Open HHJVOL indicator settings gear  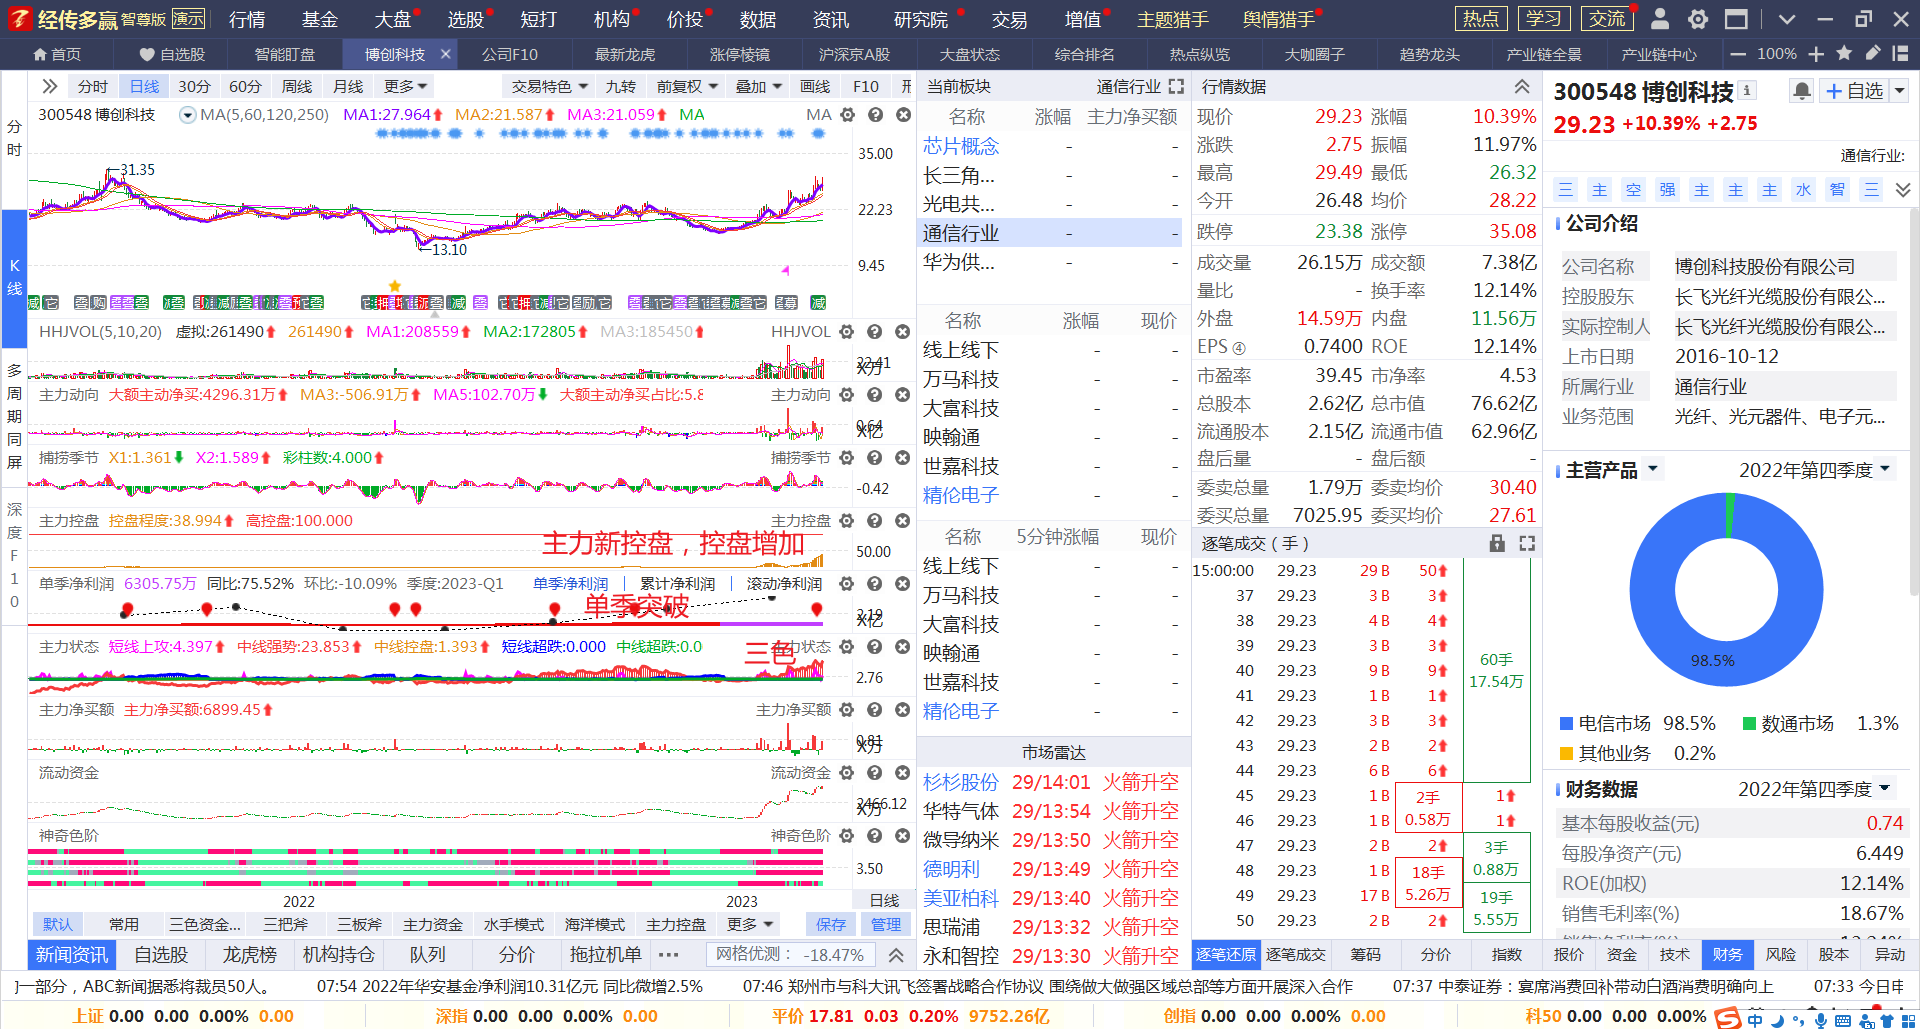[846, 331]
